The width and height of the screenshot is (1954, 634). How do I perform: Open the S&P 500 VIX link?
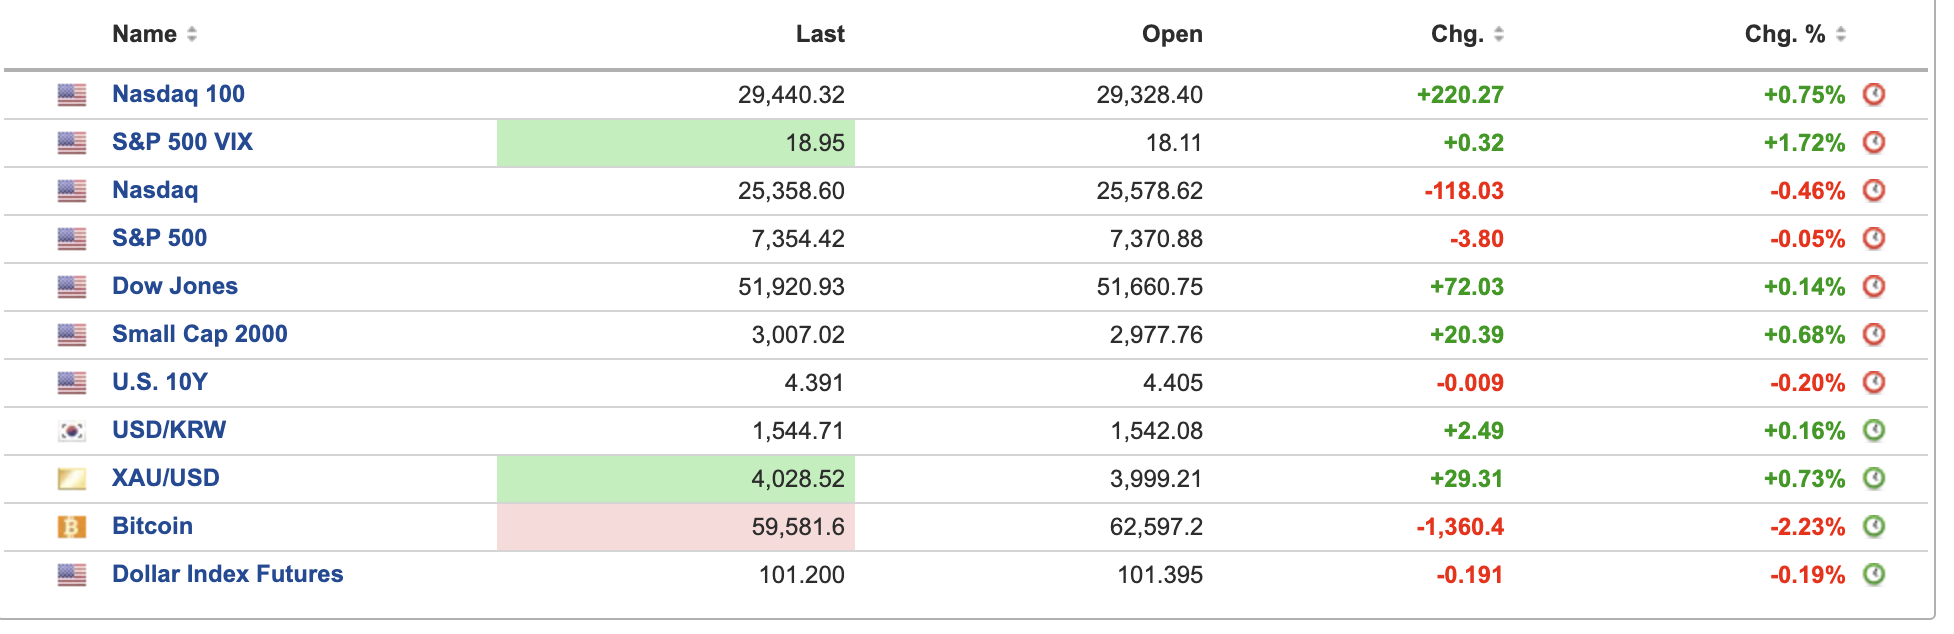pos(182,142)
